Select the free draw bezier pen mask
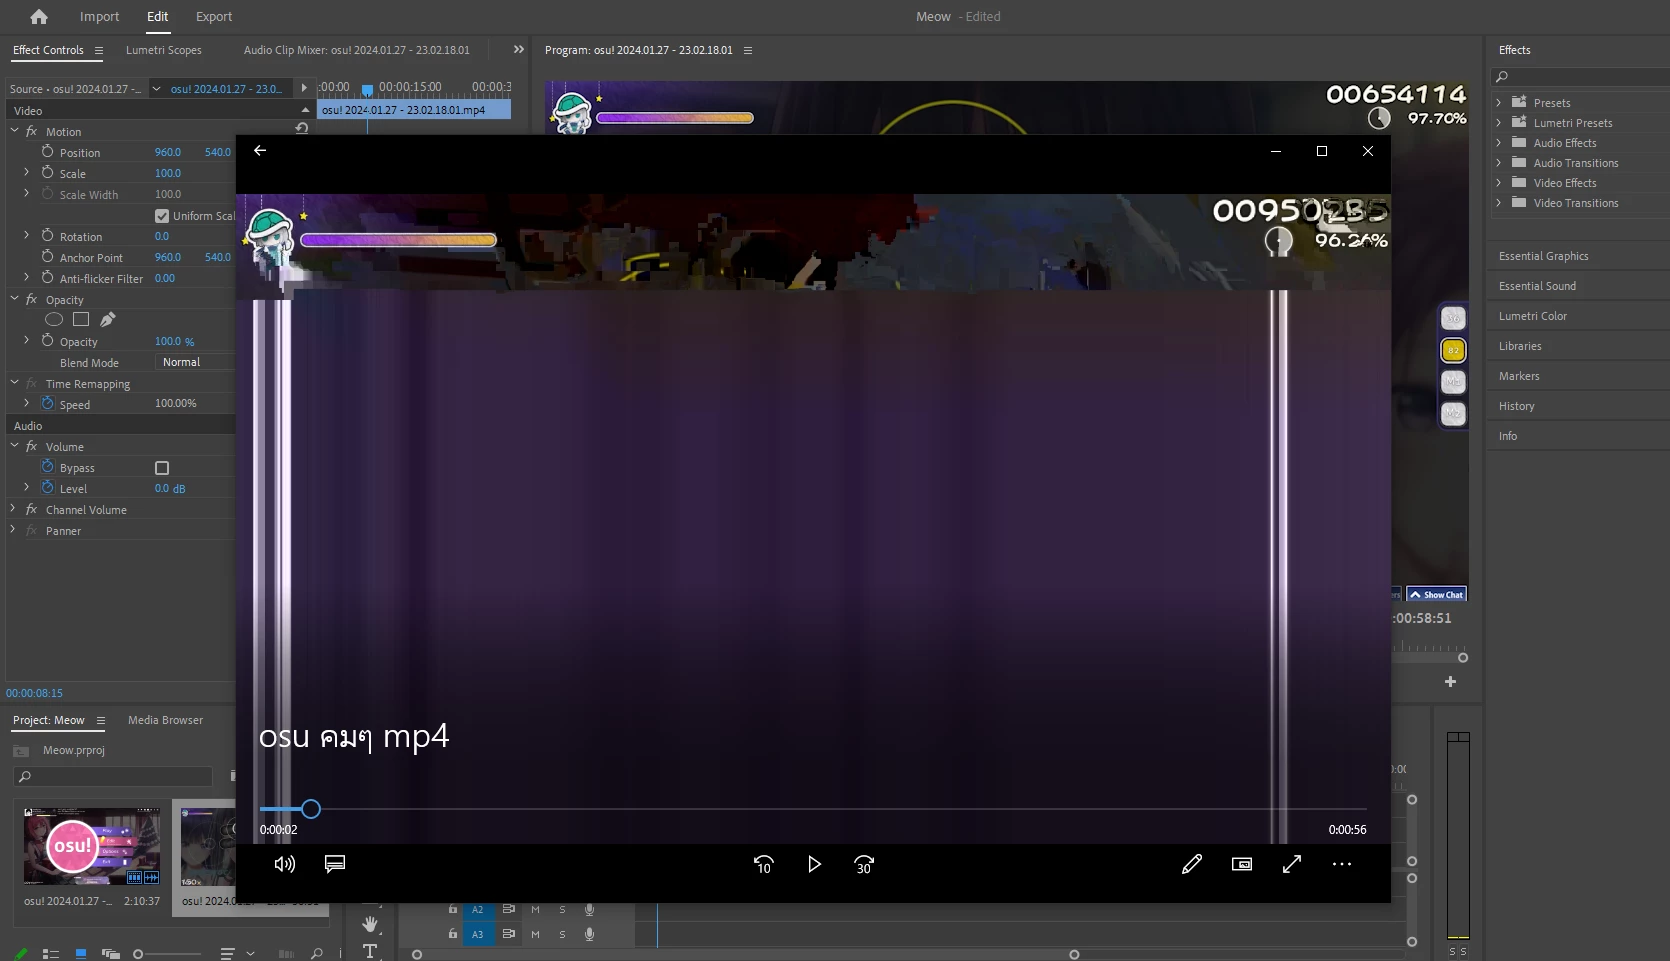The width and height of the screenshot is (1670, 961). click(108, 319)
